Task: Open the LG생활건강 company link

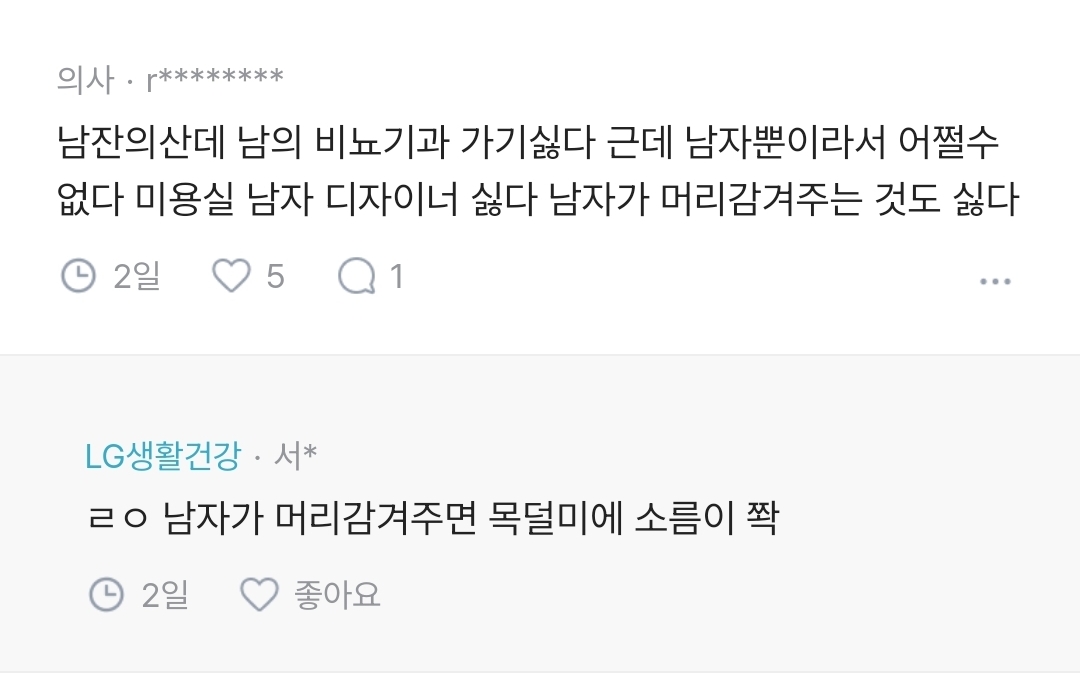Action: point(162,456)
